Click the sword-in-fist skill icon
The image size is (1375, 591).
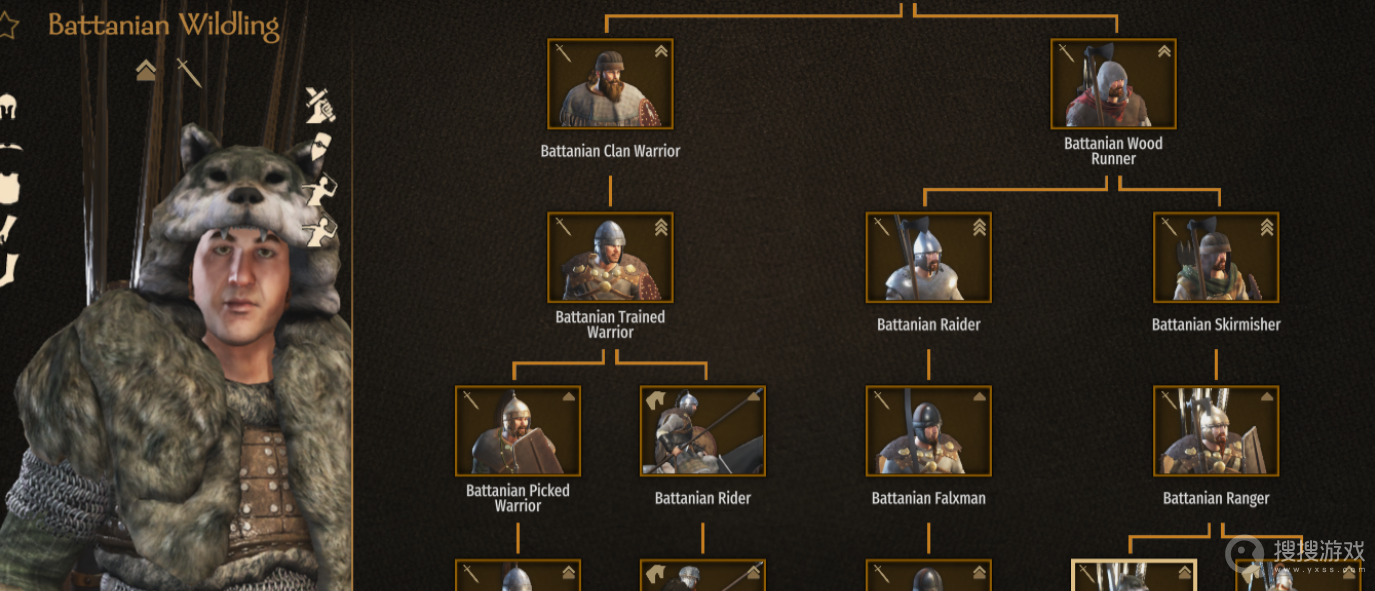pos(320,102)
